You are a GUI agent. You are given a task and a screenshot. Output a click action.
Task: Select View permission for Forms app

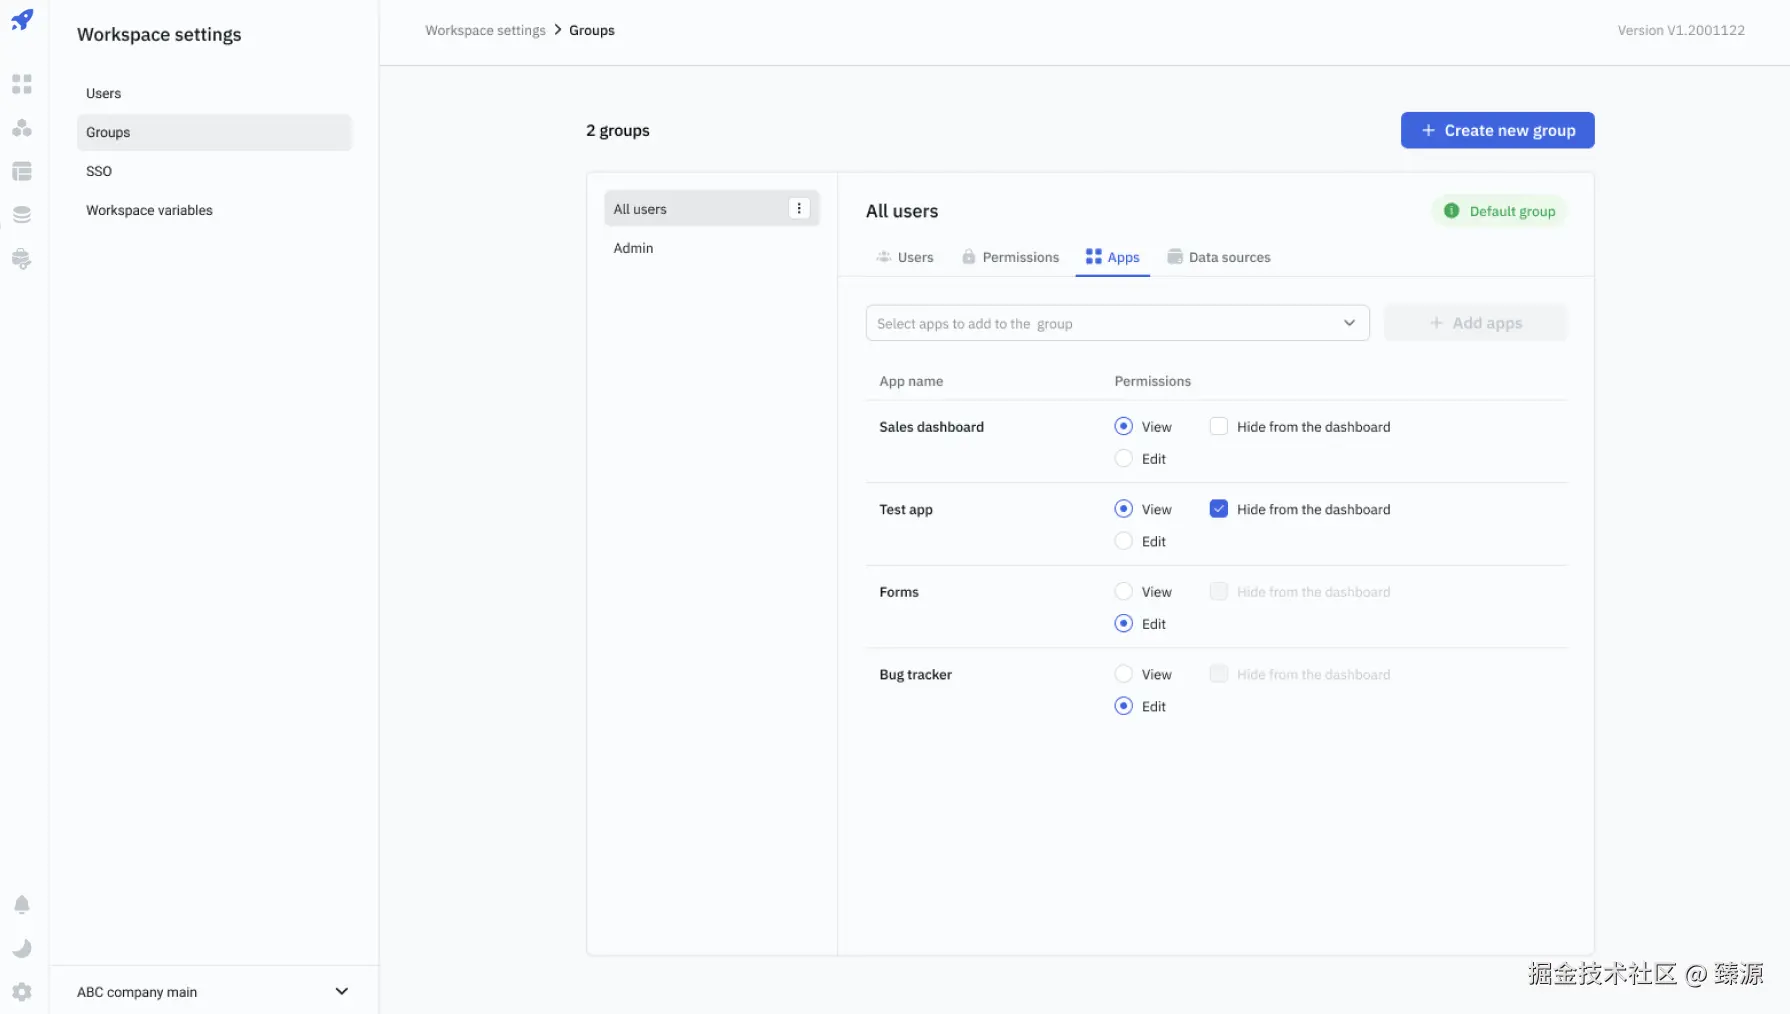point(1124,592)
